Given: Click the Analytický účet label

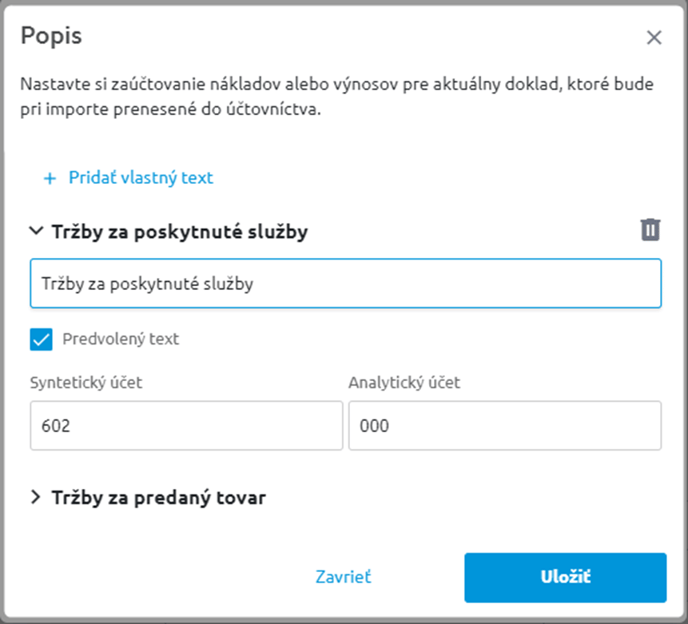Looking at the screenshot, I should coord(404,383).
